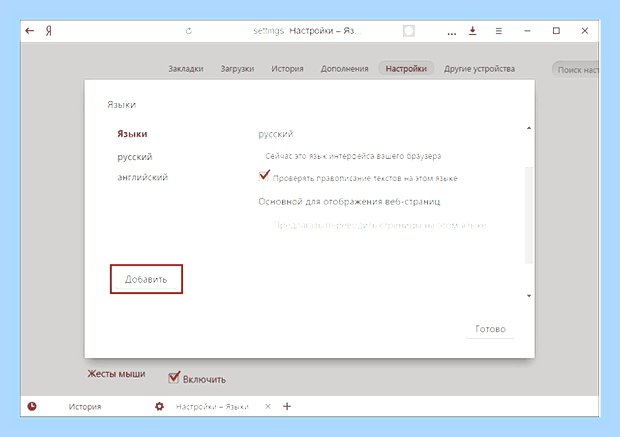Open the Yandex "Я" home icon
Screen dimensions: 620x437
click(x=48, y=31)
